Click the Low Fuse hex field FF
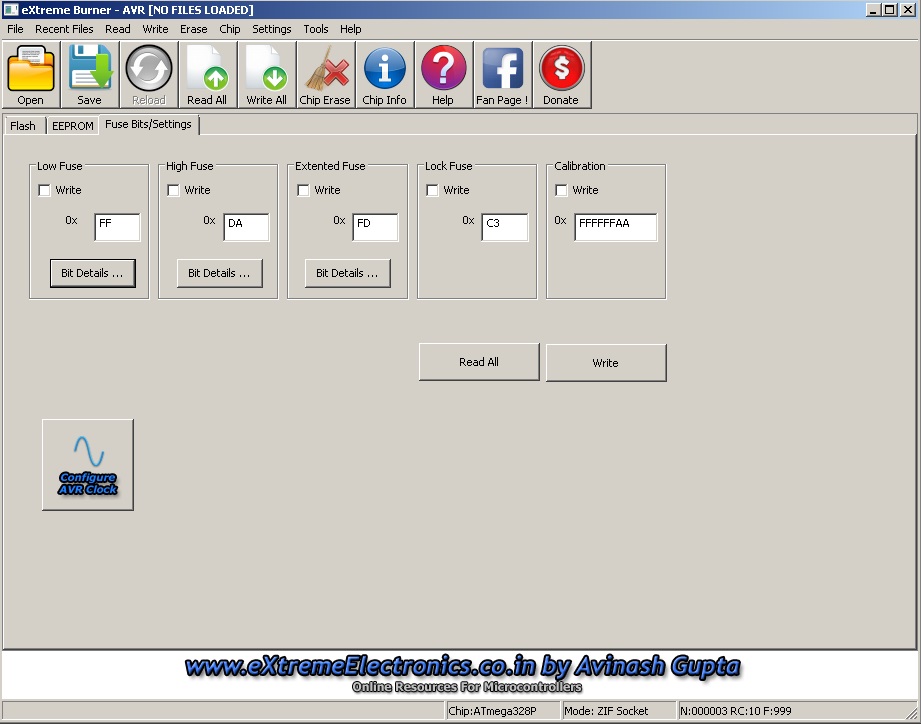Viewport: 921px width, 724px height. click(117, 227)
